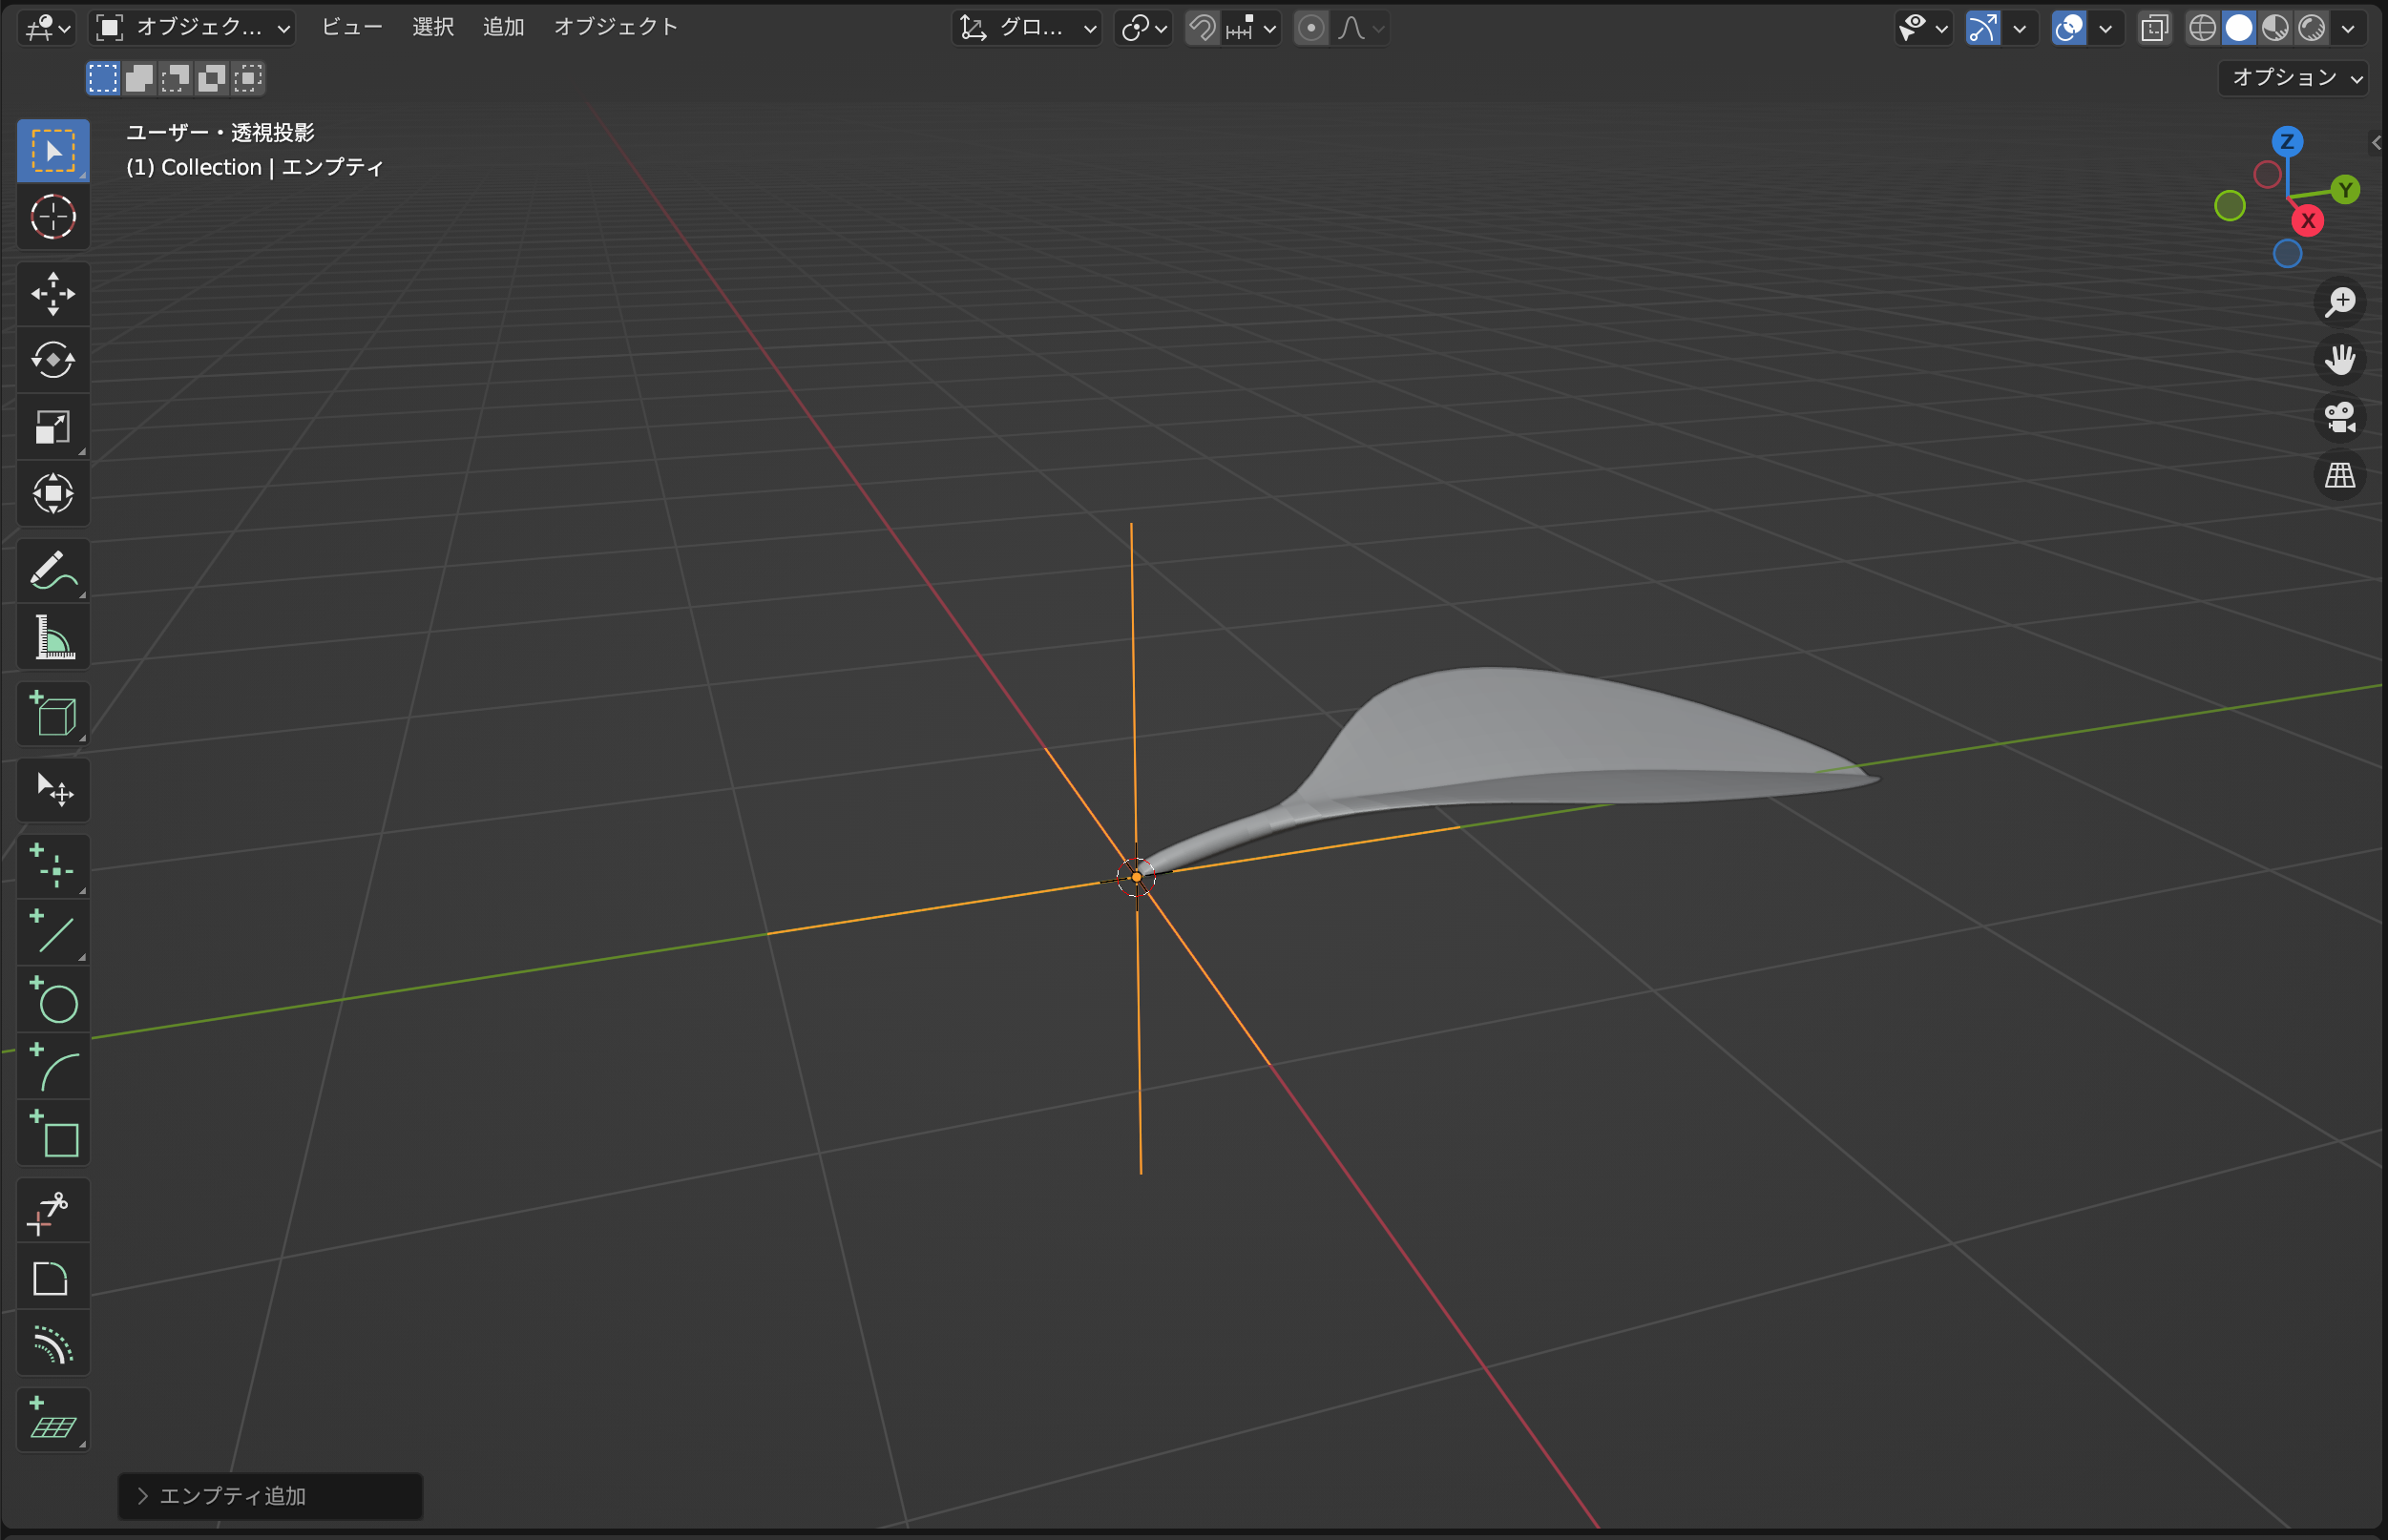Toggle X-ray mode
Viewport: 2388px width, 1540px height.
coord(2155,28)
